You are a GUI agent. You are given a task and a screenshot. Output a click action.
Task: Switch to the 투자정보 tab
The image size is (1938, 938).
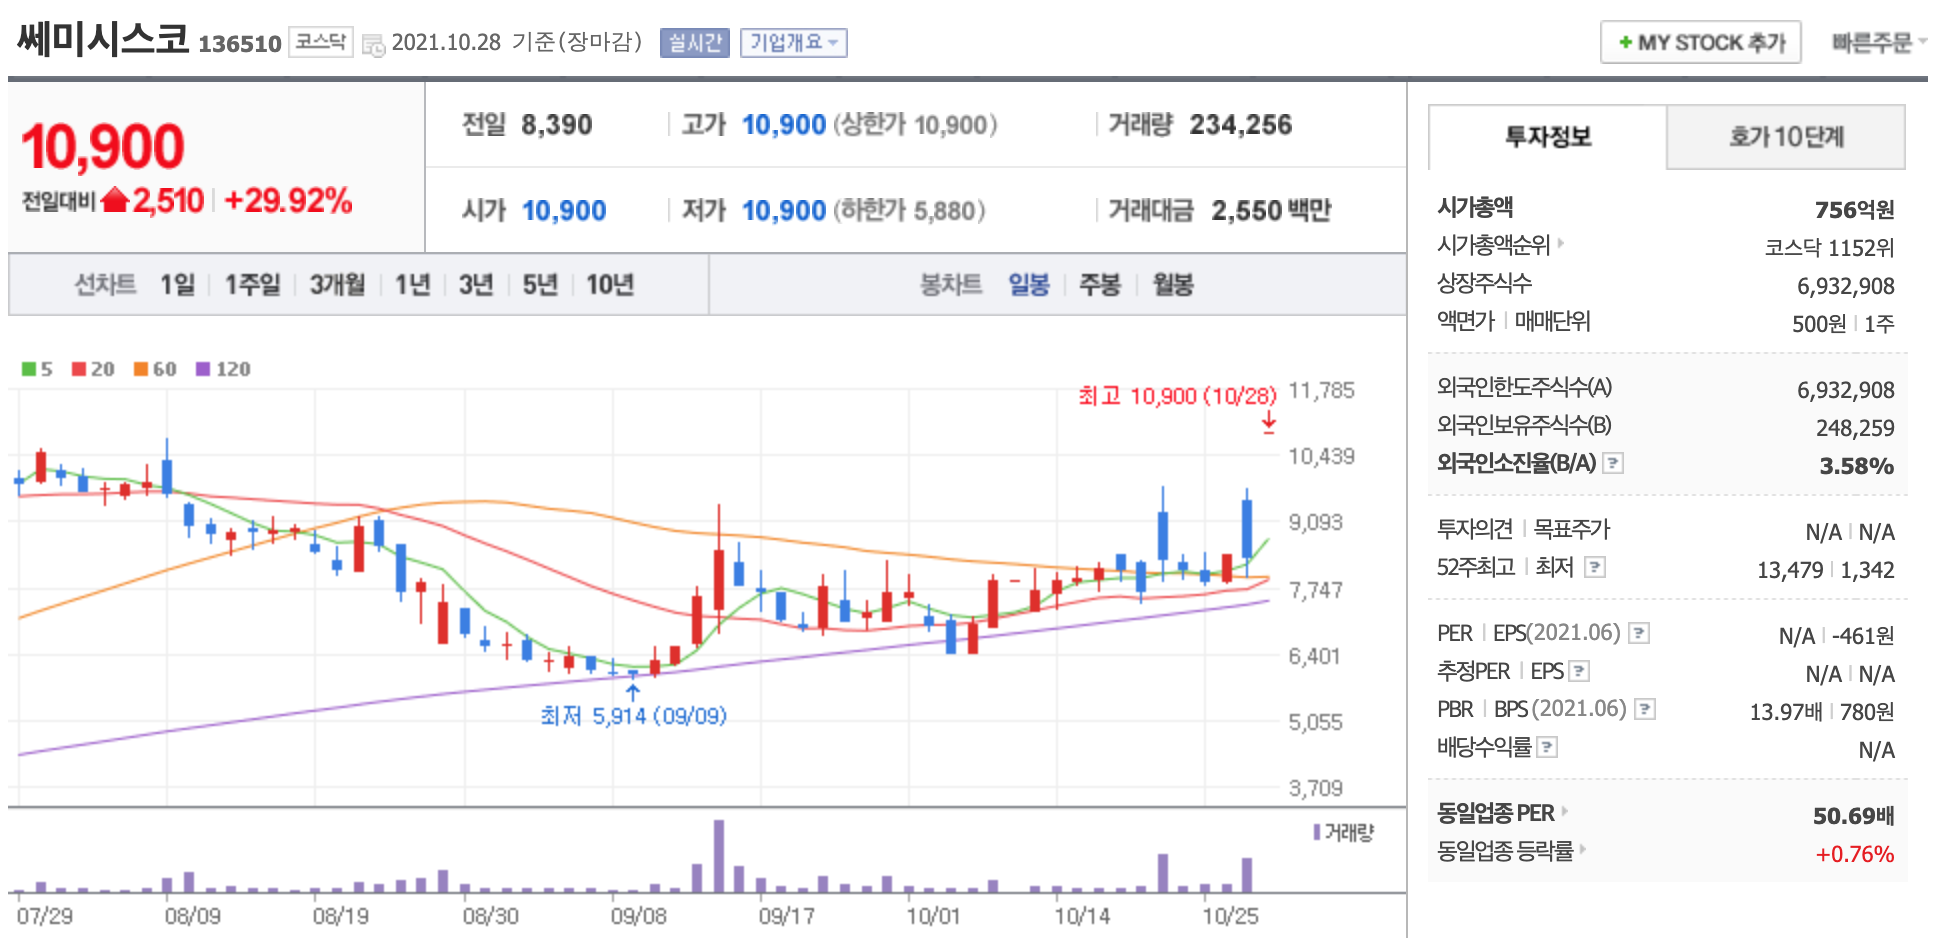[x=1547, y=137]
